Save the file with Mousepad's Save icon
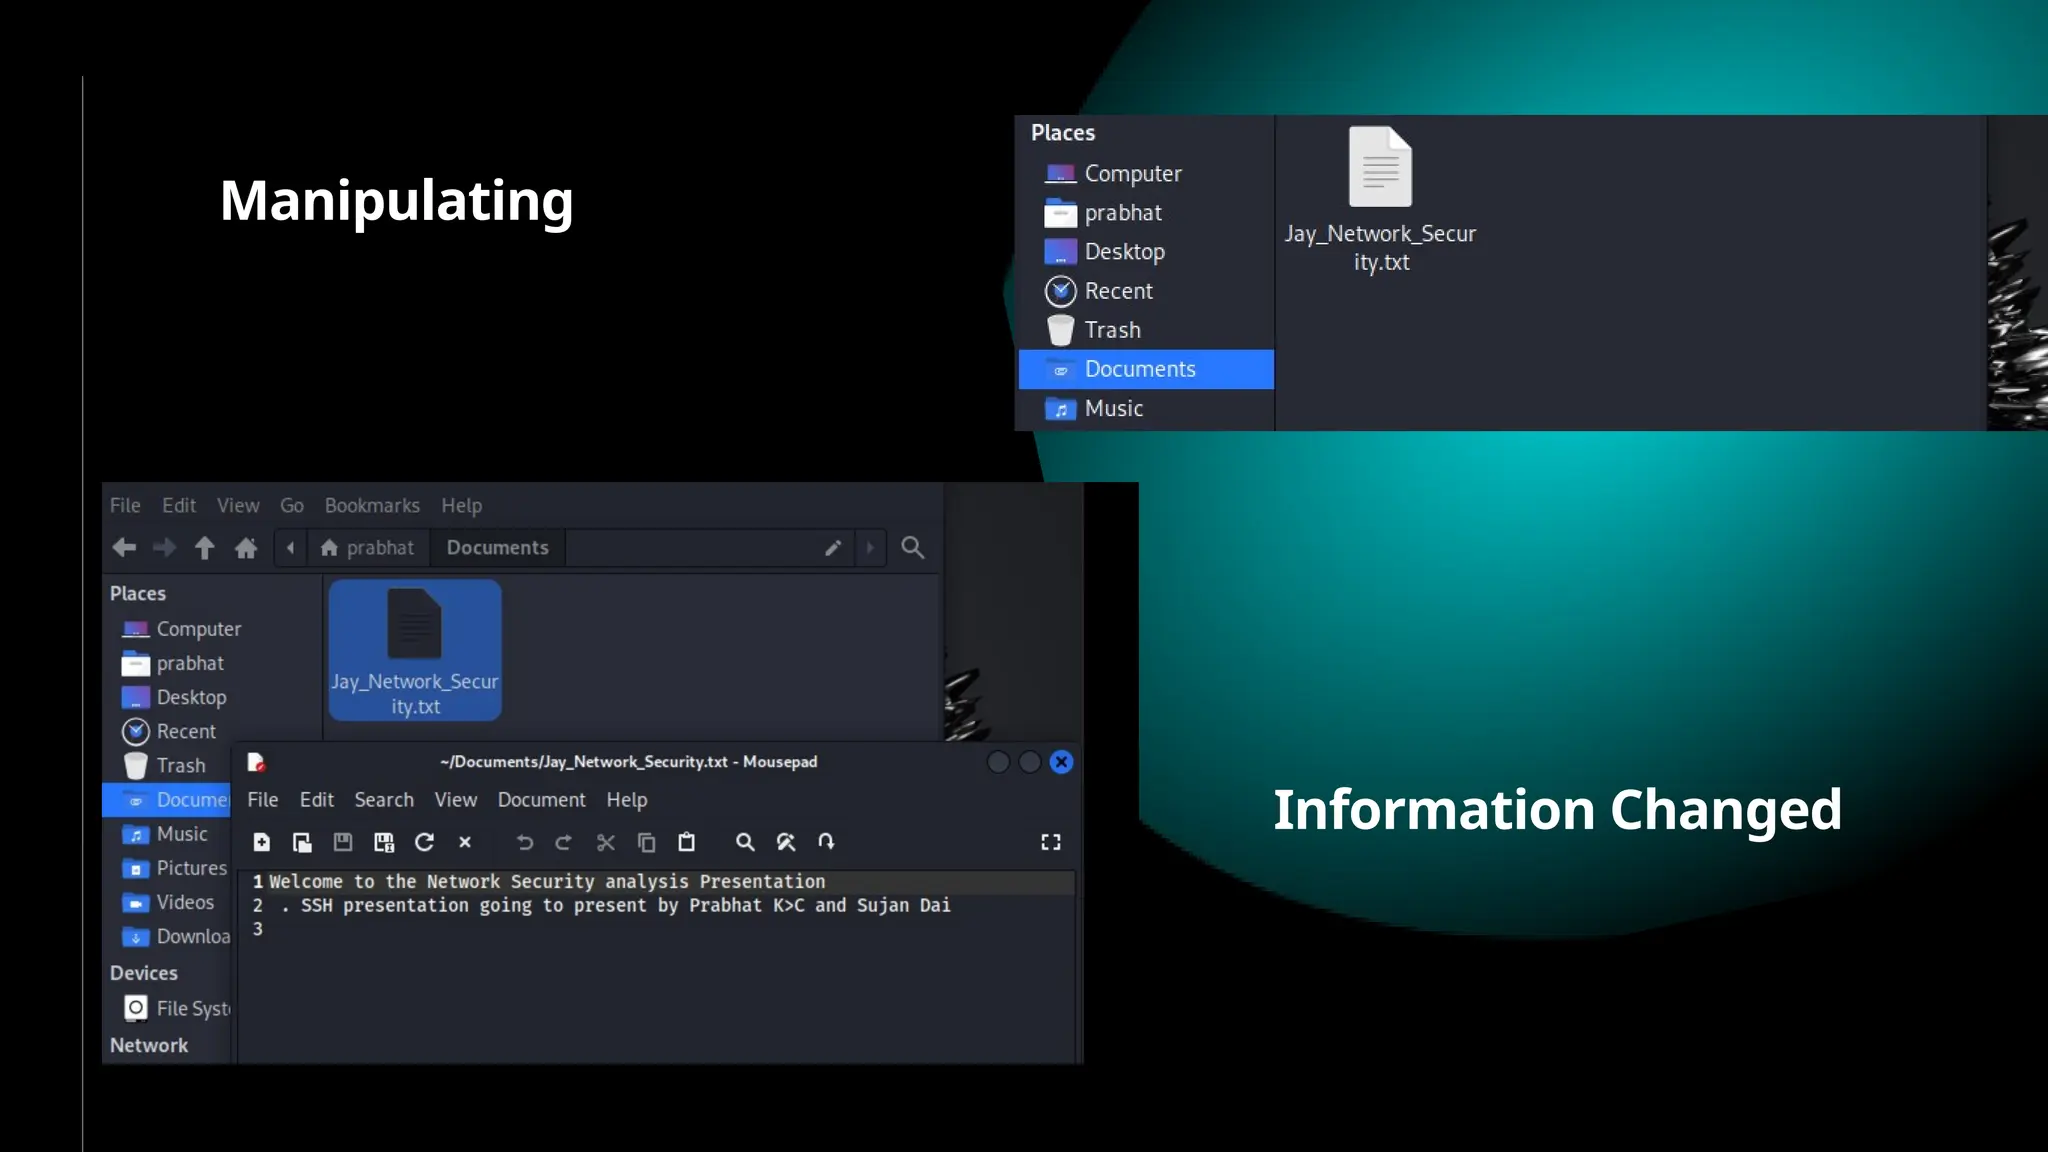This screenshot has height=1152, width=2048. (x=343, y=842)
